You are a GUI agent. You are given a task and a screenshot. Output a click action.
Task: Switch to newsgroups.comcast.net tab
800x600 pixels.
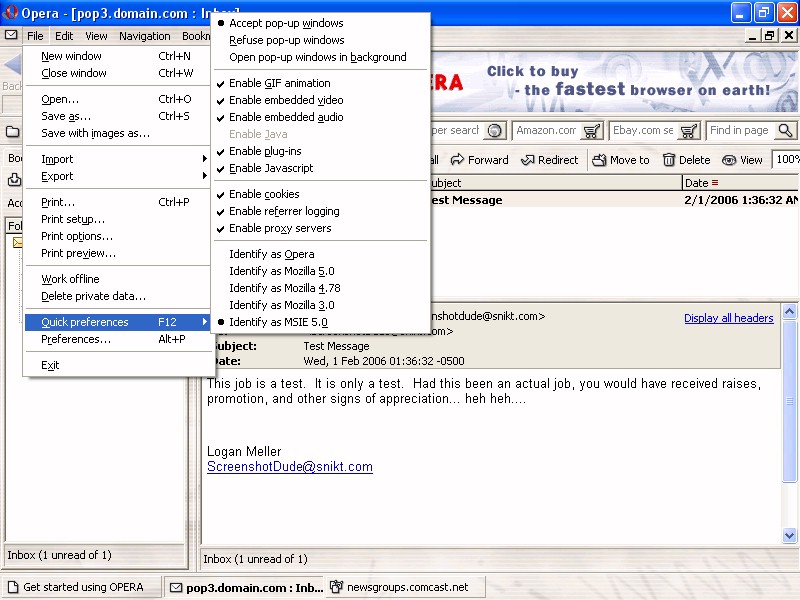tap(404, 587)
